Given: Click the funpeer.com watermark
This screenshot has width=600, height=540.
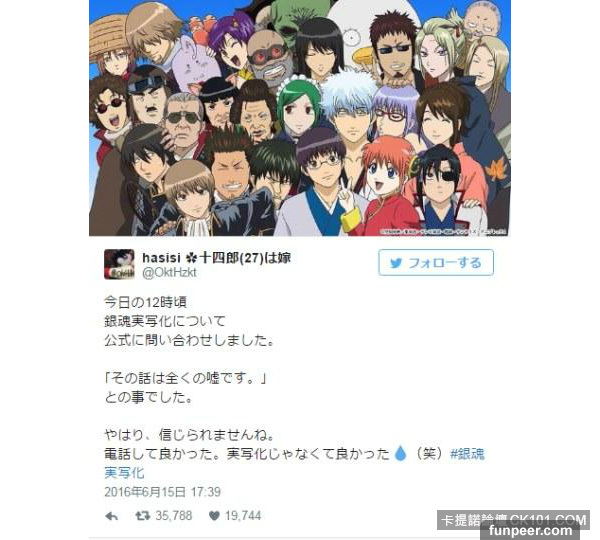Looking at the screenshot, I should pyautogui.click(x=530, y=531).
